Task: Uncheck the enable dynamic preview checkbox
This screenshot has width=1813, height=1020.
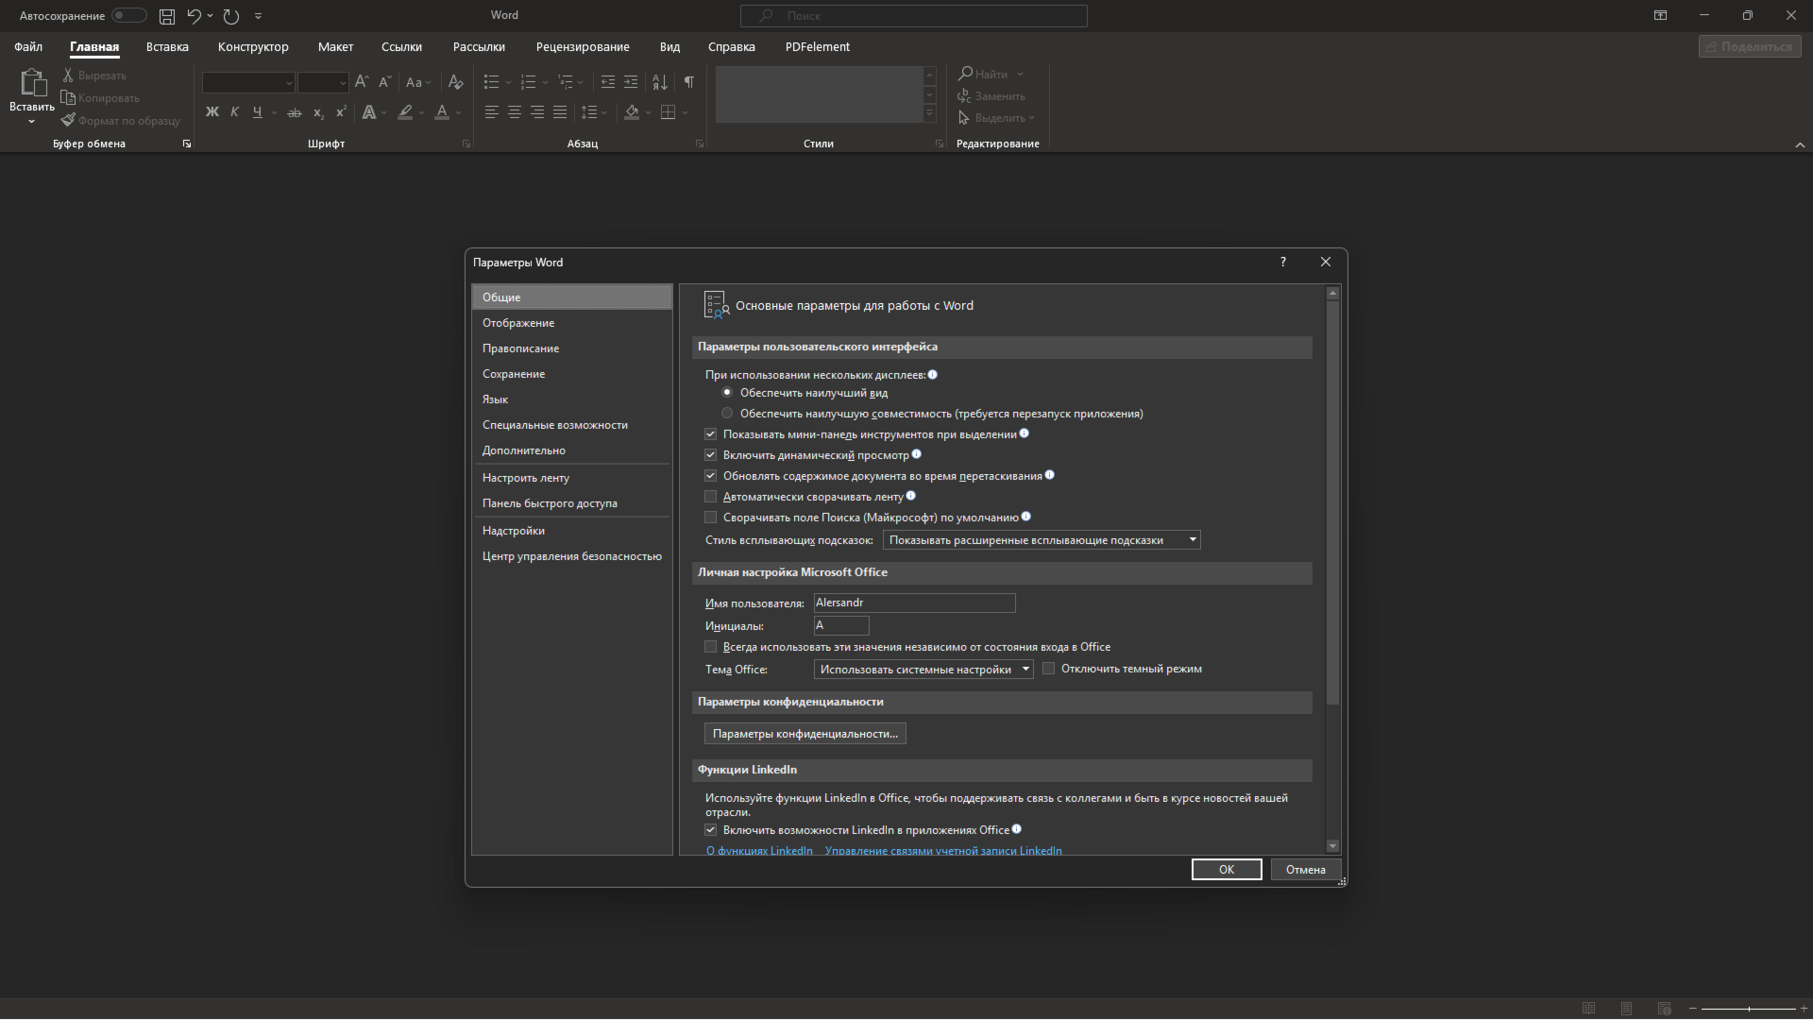Action: point(711,455)
